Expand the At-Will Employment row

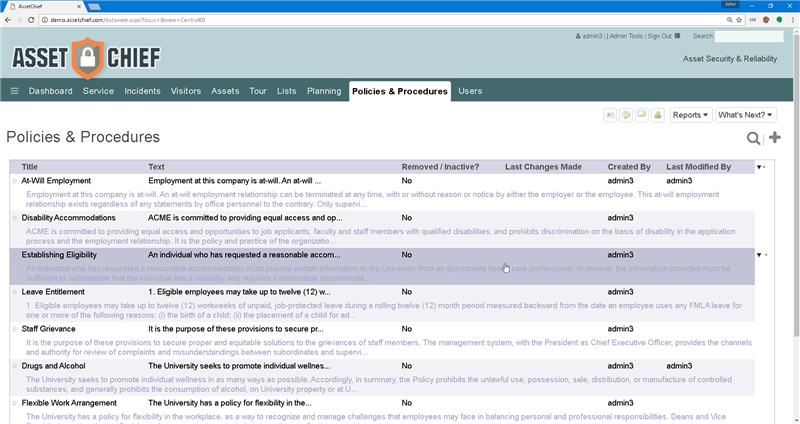[x=15, y=181]
